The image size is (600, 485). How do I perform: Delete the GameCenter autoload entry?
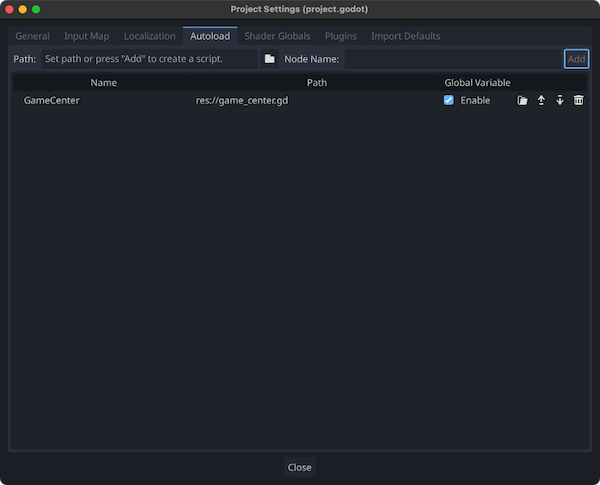click(579, 101)
